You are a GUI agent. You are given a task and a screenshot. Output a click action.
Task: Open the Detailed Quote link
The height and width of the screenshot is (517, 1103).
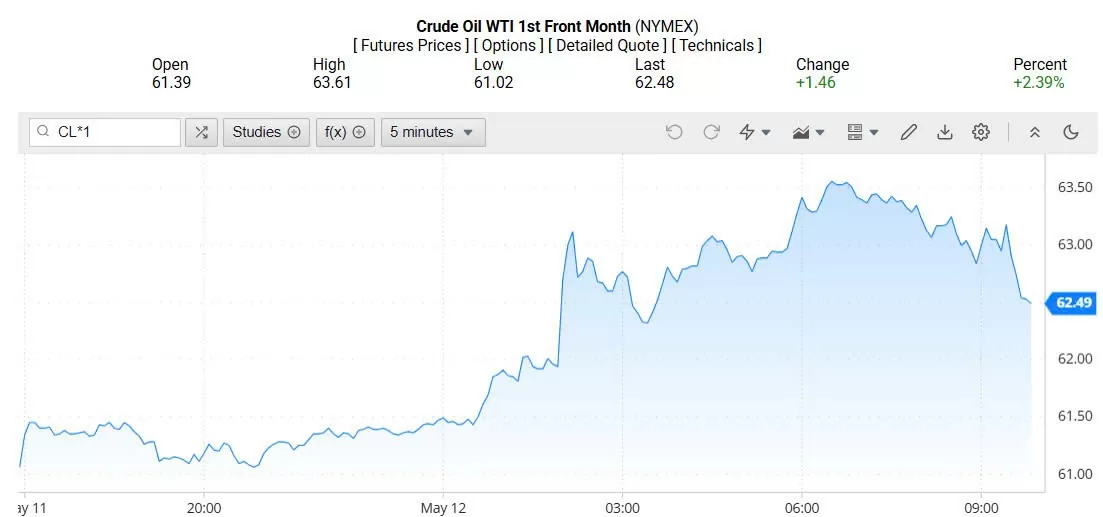pyautogui.click(x=608, y=45)
